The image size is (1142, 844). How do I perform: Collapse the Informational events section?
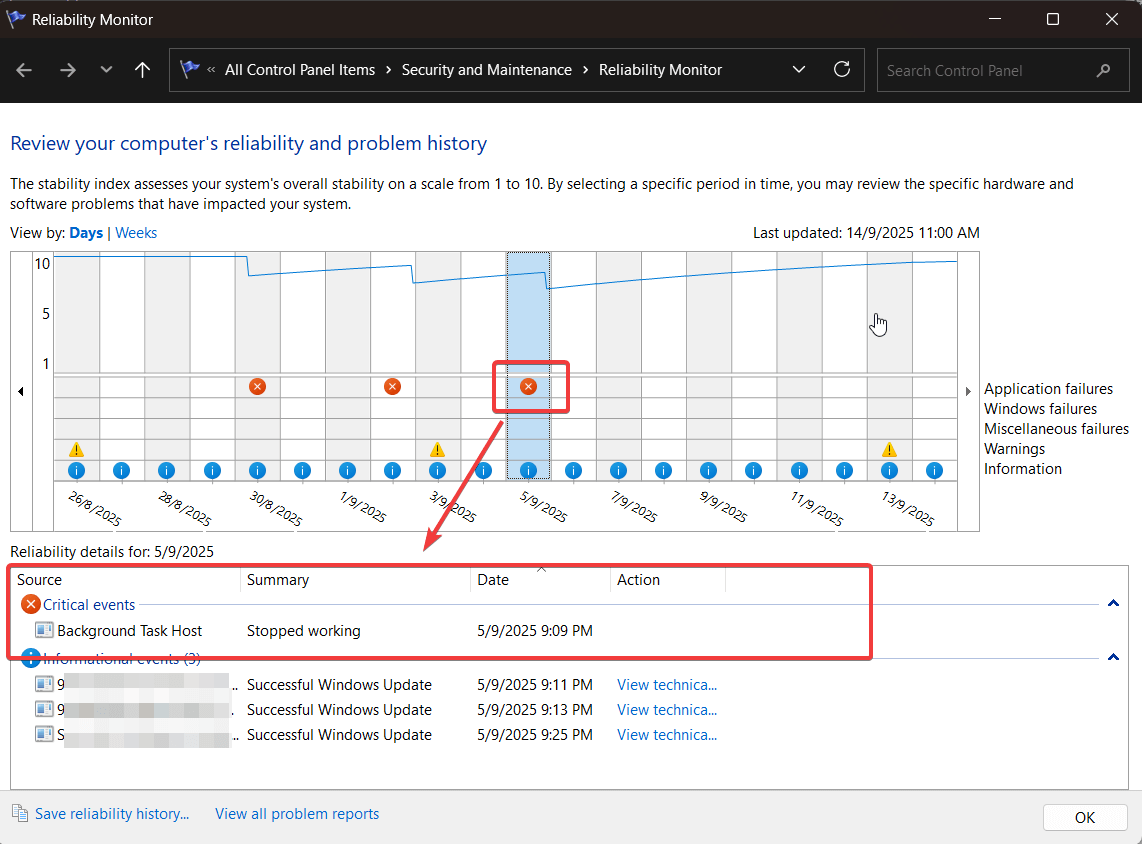[x=1112, y=657]
